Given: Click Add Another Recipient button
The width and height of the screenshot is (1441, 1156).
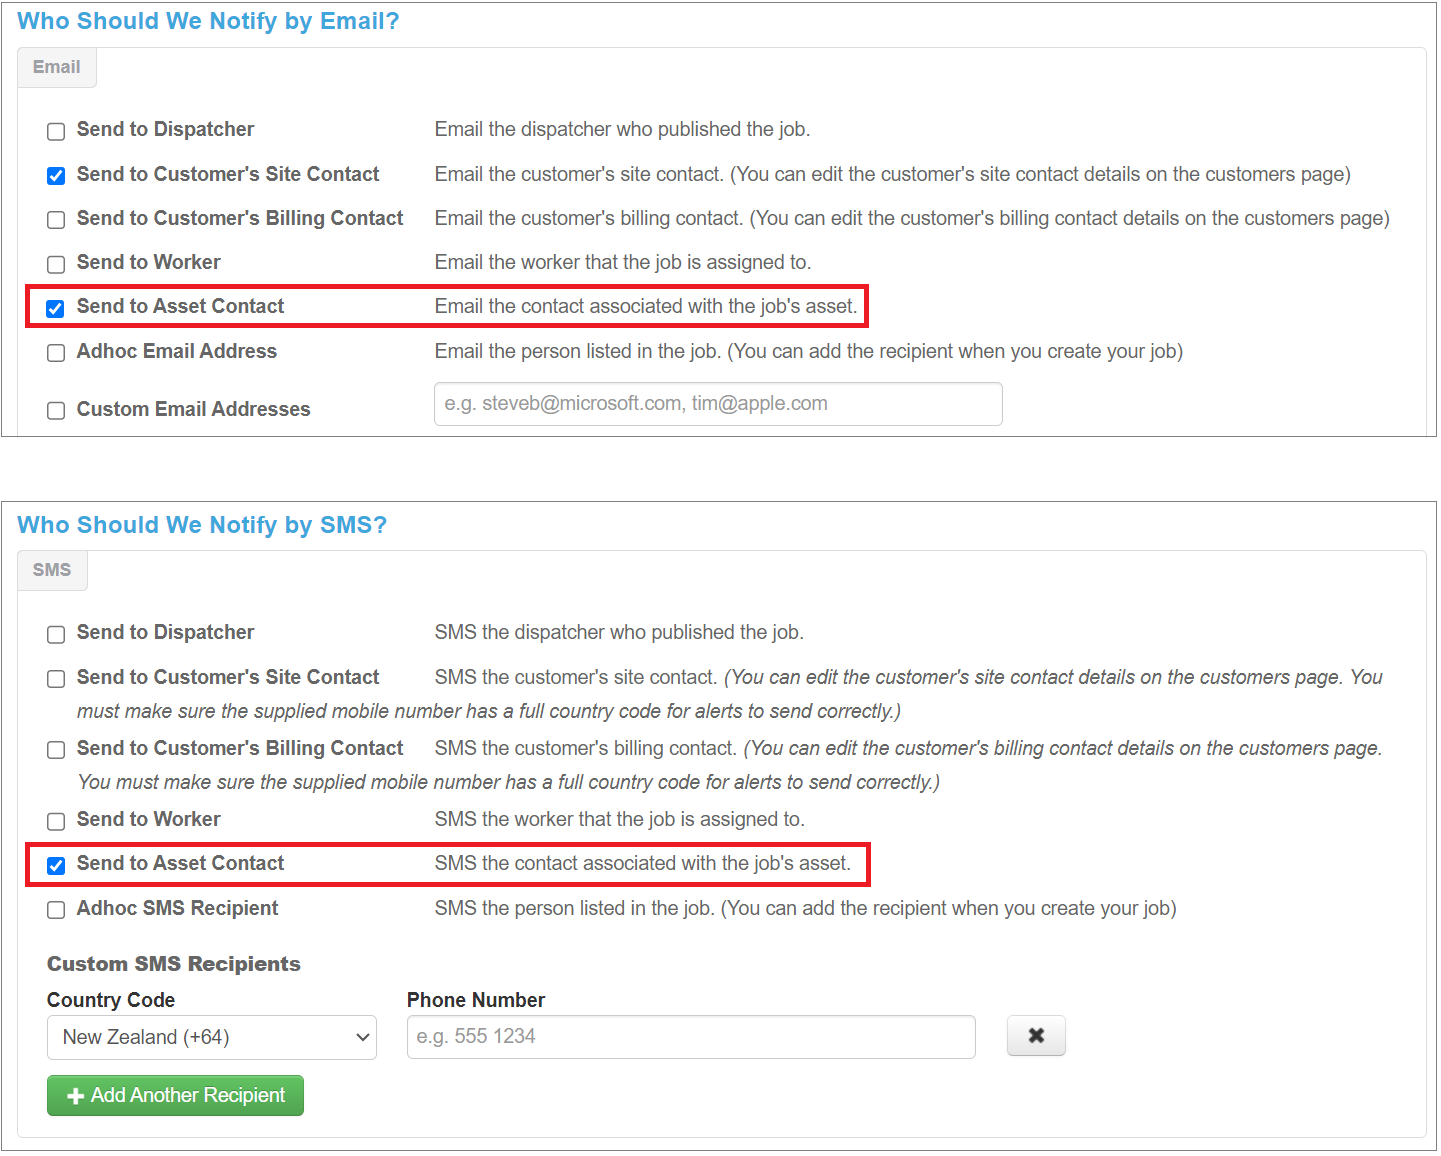Looking at the screenshot, I should pyautogui.click(x=175, y=1095).
